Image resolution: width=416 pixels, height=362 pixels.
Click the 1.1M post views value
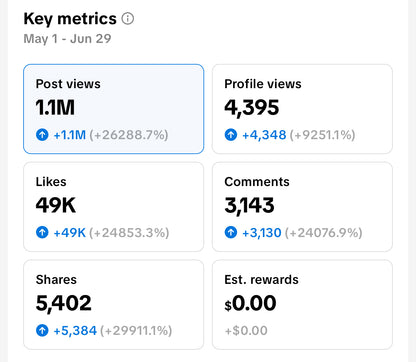click(55, 108)
